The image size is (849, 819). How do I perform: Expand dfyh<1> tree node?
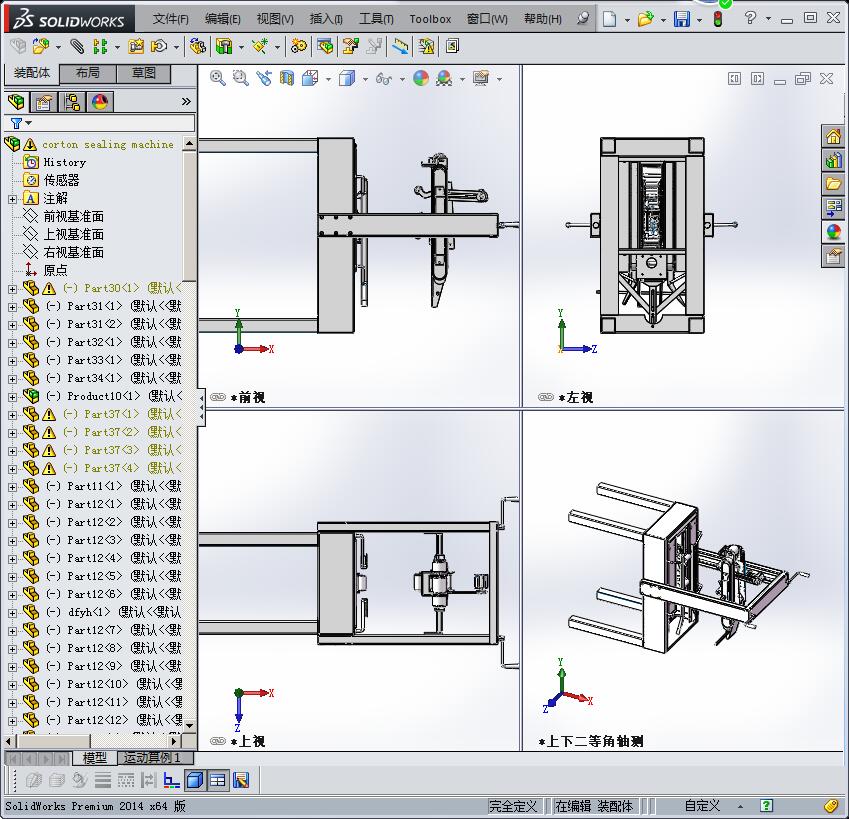pos(12,613)
